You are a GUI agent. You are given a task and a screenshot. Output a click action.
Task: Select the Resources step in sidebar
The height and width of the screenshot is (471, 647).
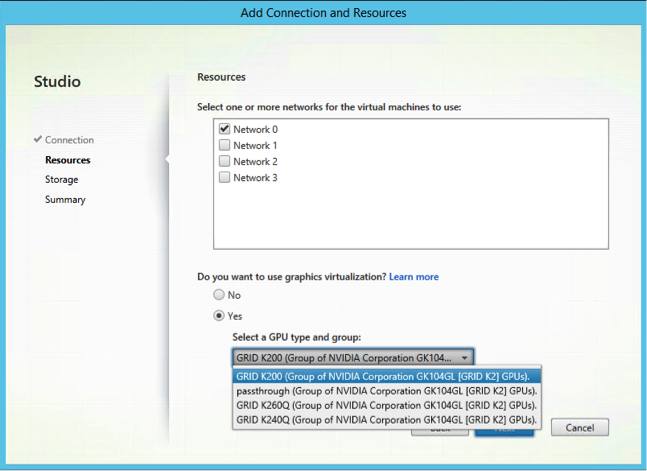coord(67,159)
